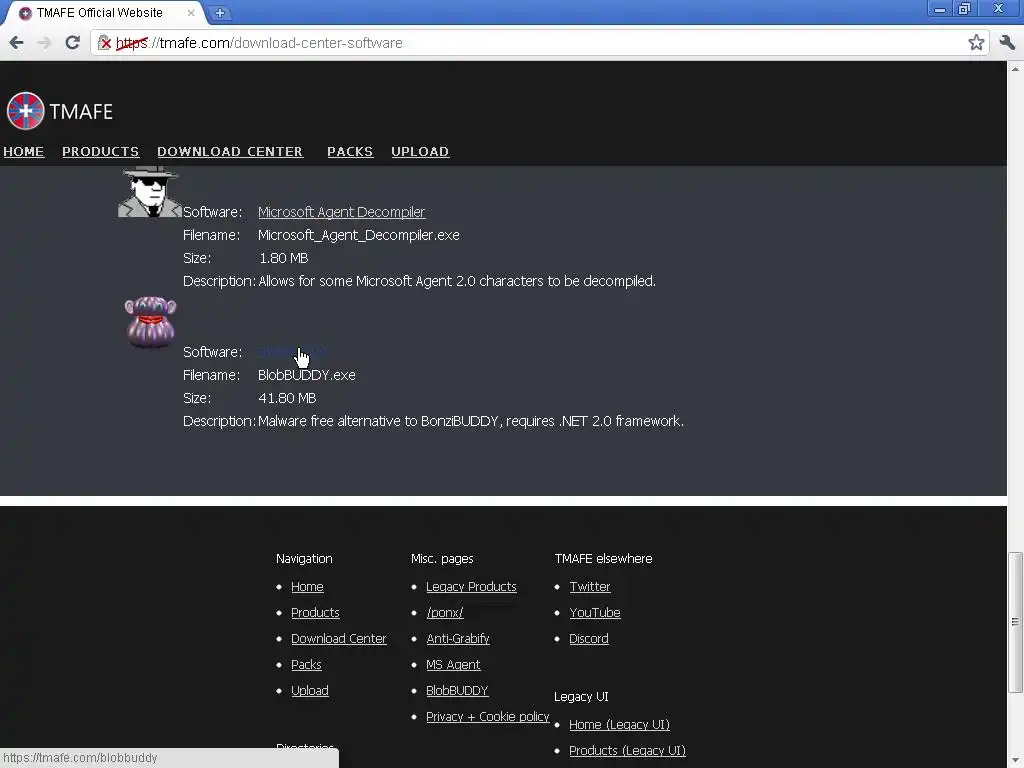Click the size value 41.80 MB
Screen dimensions: 1024x768
(x=287, y=398)
